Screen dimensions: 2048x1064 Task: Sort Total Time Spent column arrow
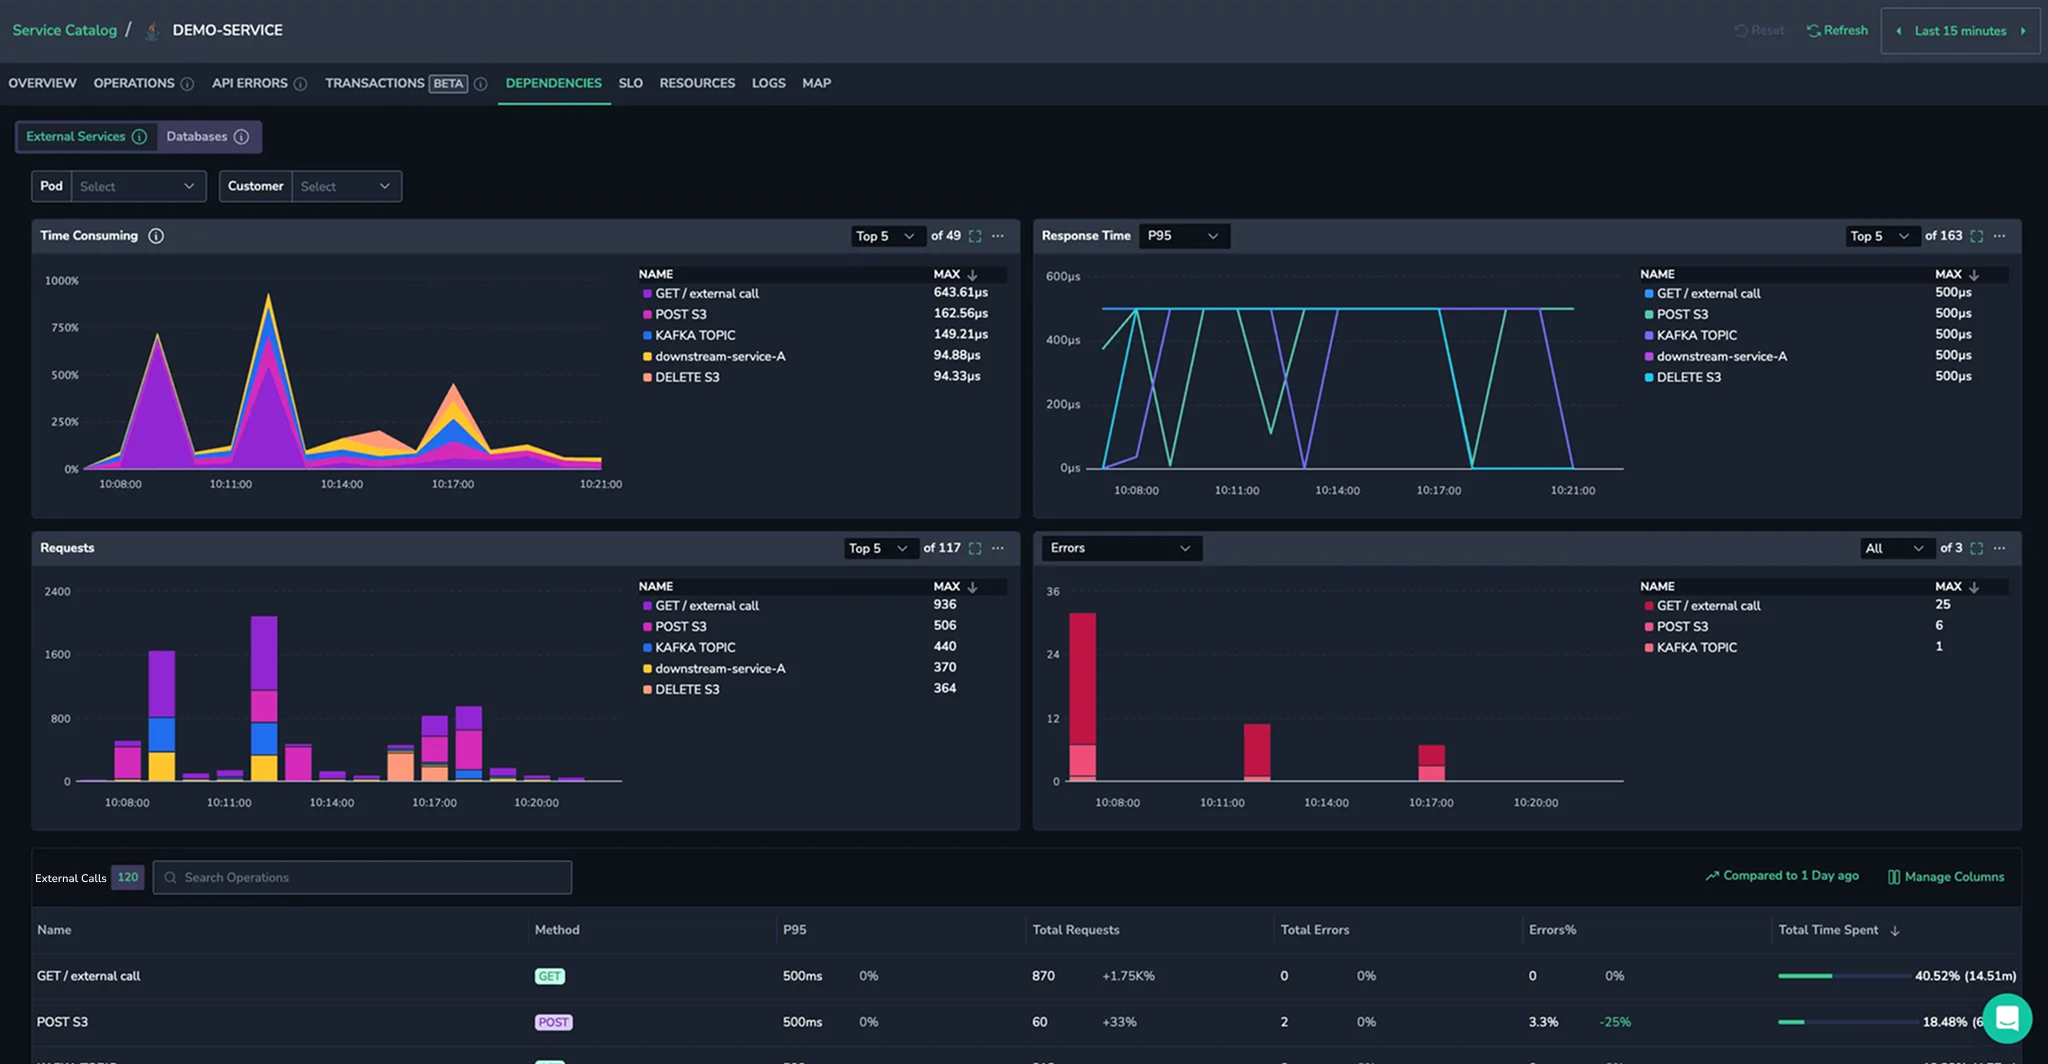tap(1895, 931)
